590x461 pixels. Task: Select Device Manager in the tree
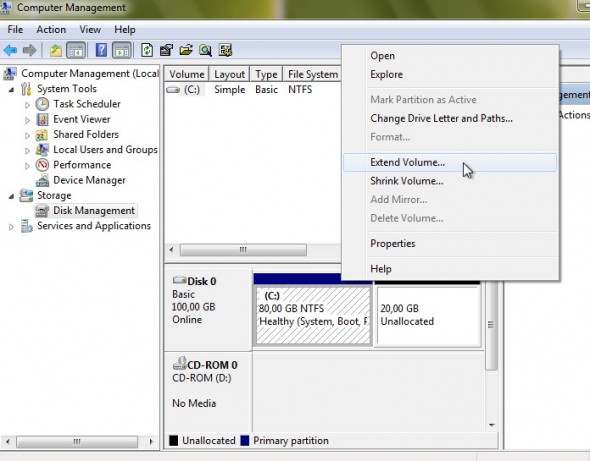[89, 180]
